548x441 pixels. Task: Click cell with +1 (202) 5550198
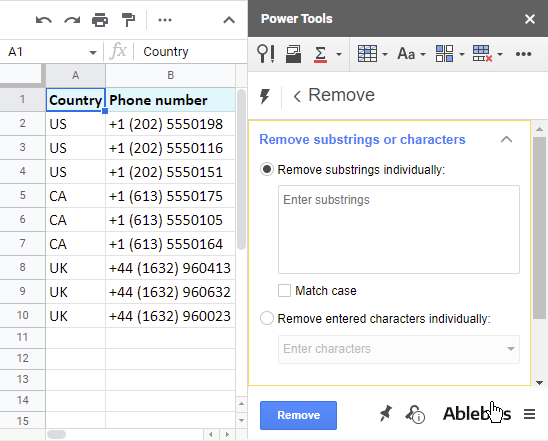(x=171, y=124)
